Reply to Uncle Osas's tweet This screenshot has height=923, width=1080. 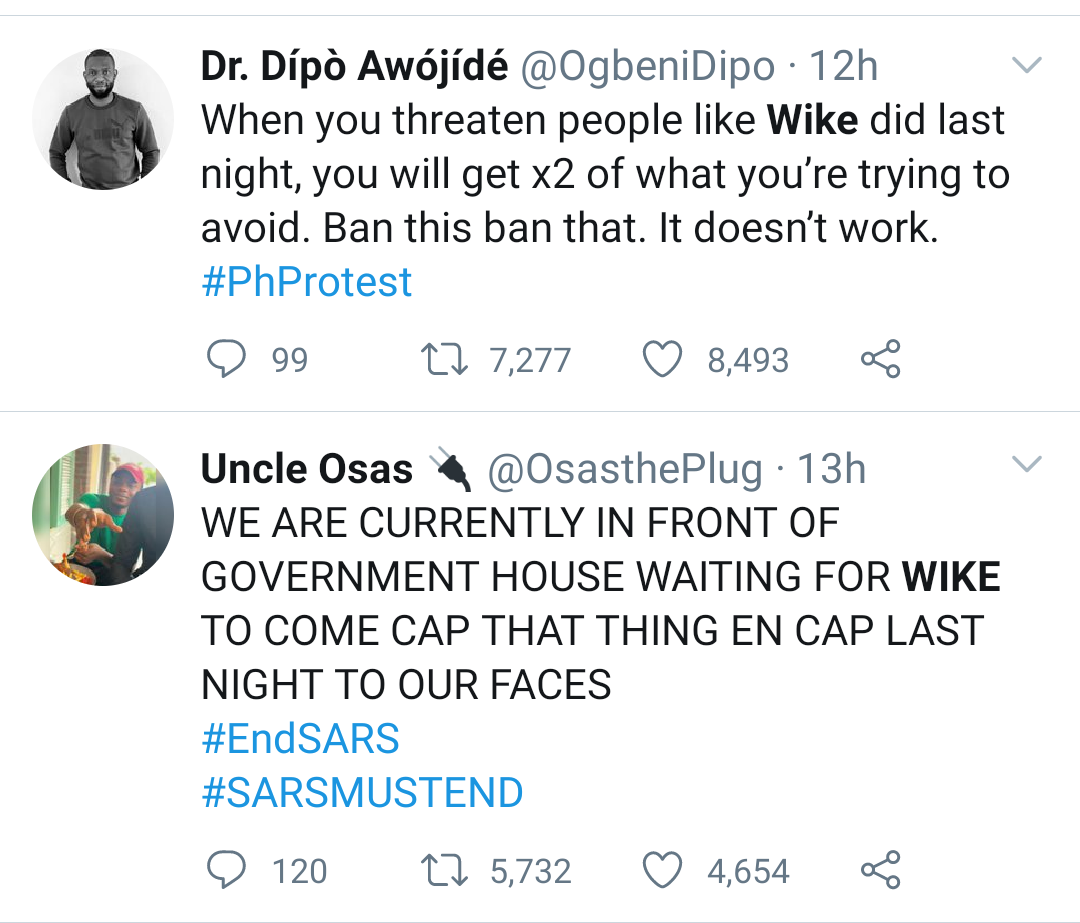tap(227, 870)
